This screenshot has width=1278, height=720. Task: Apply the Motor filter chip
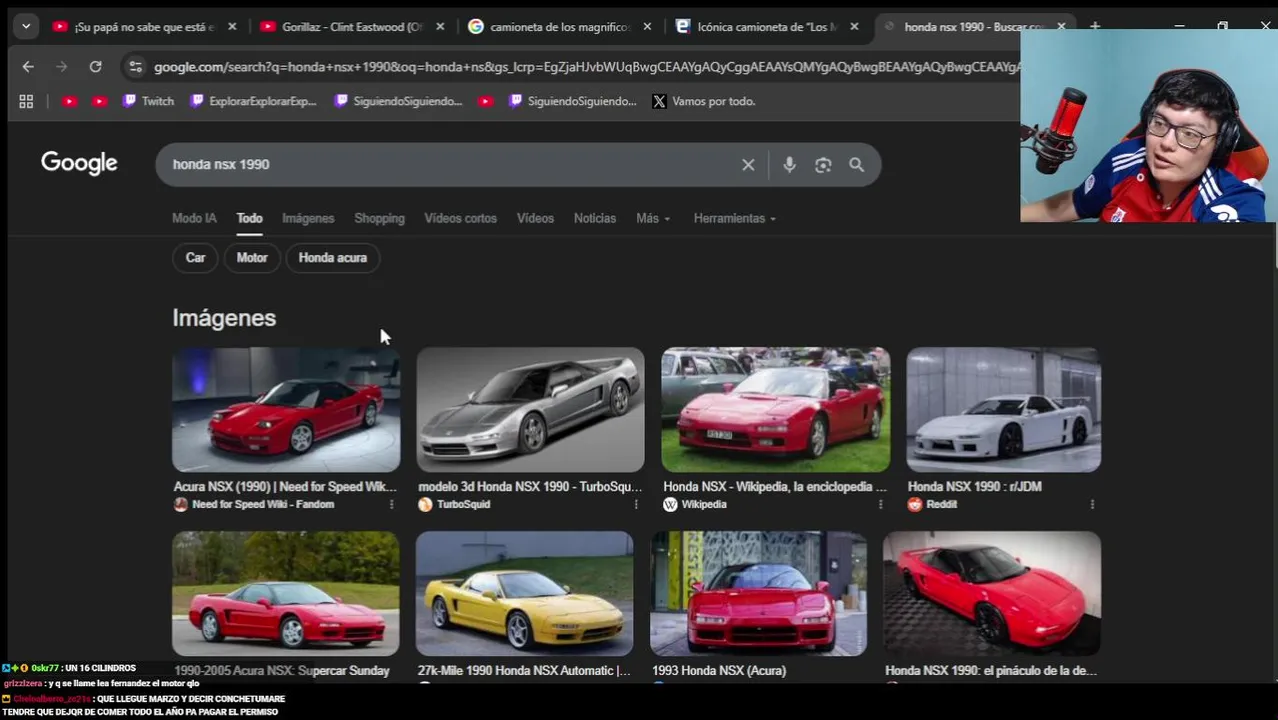pos(252,258)
